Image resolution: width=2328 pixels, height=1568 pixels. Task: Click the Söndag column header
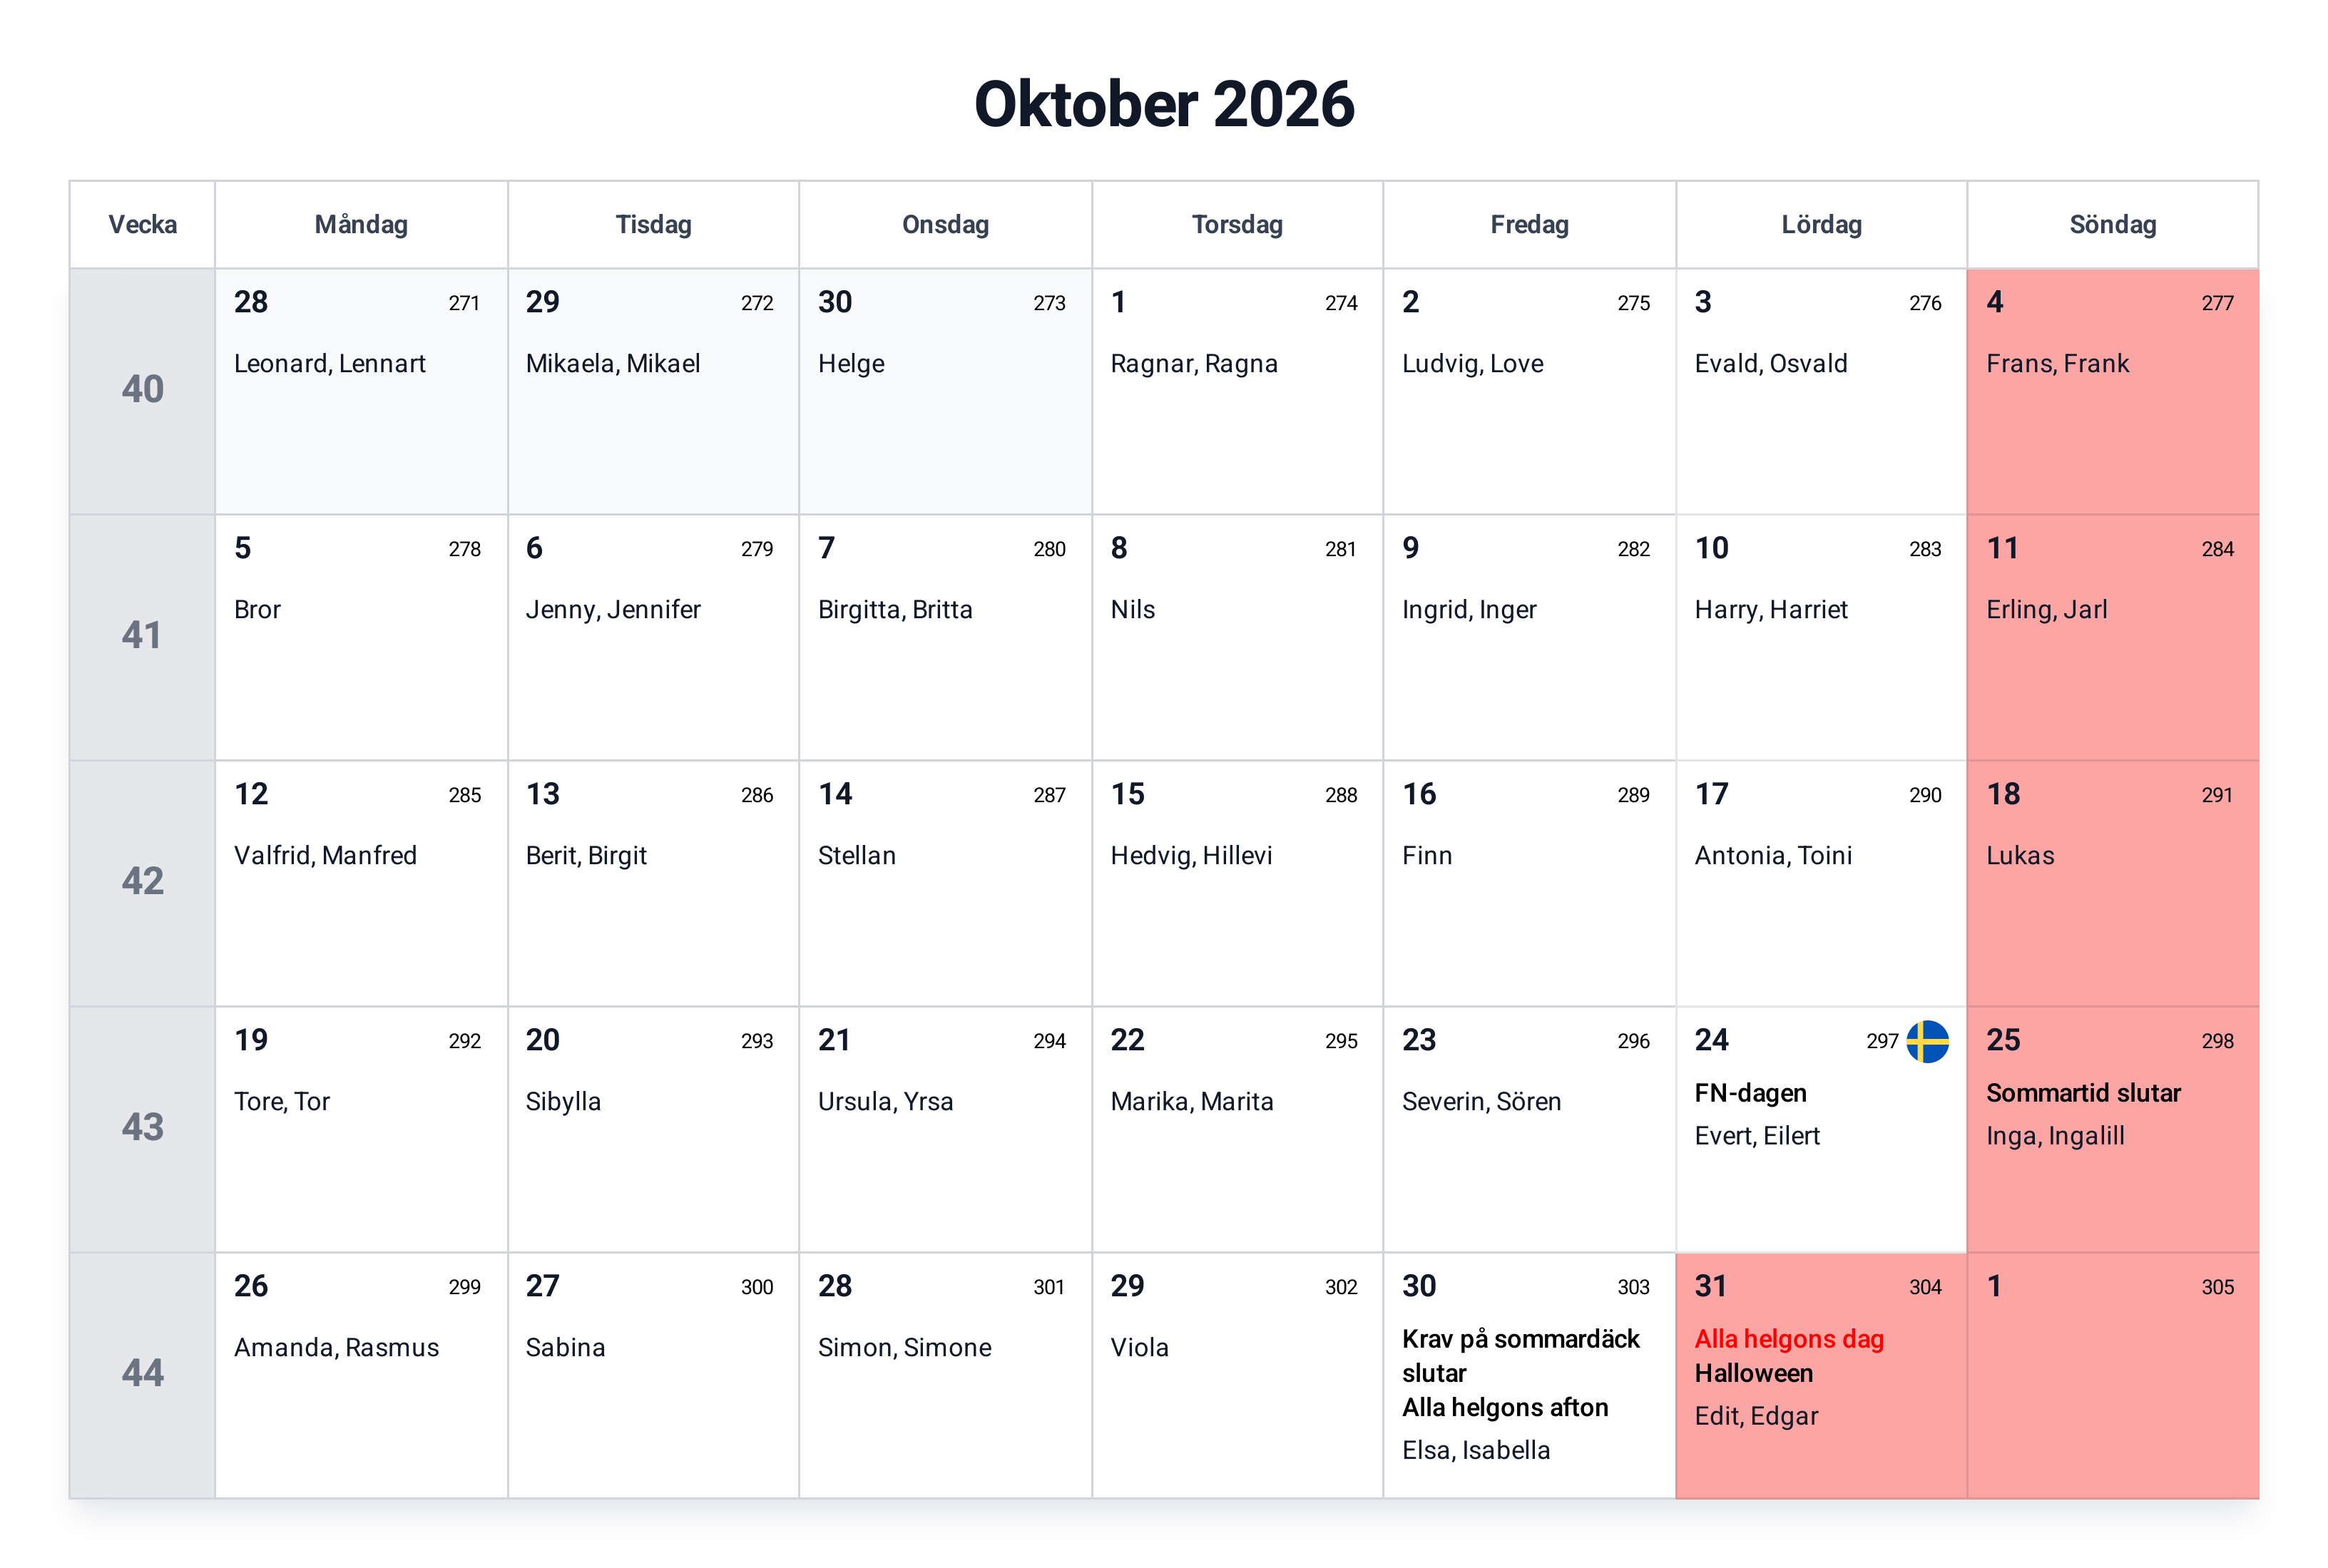click(2112, 224)
